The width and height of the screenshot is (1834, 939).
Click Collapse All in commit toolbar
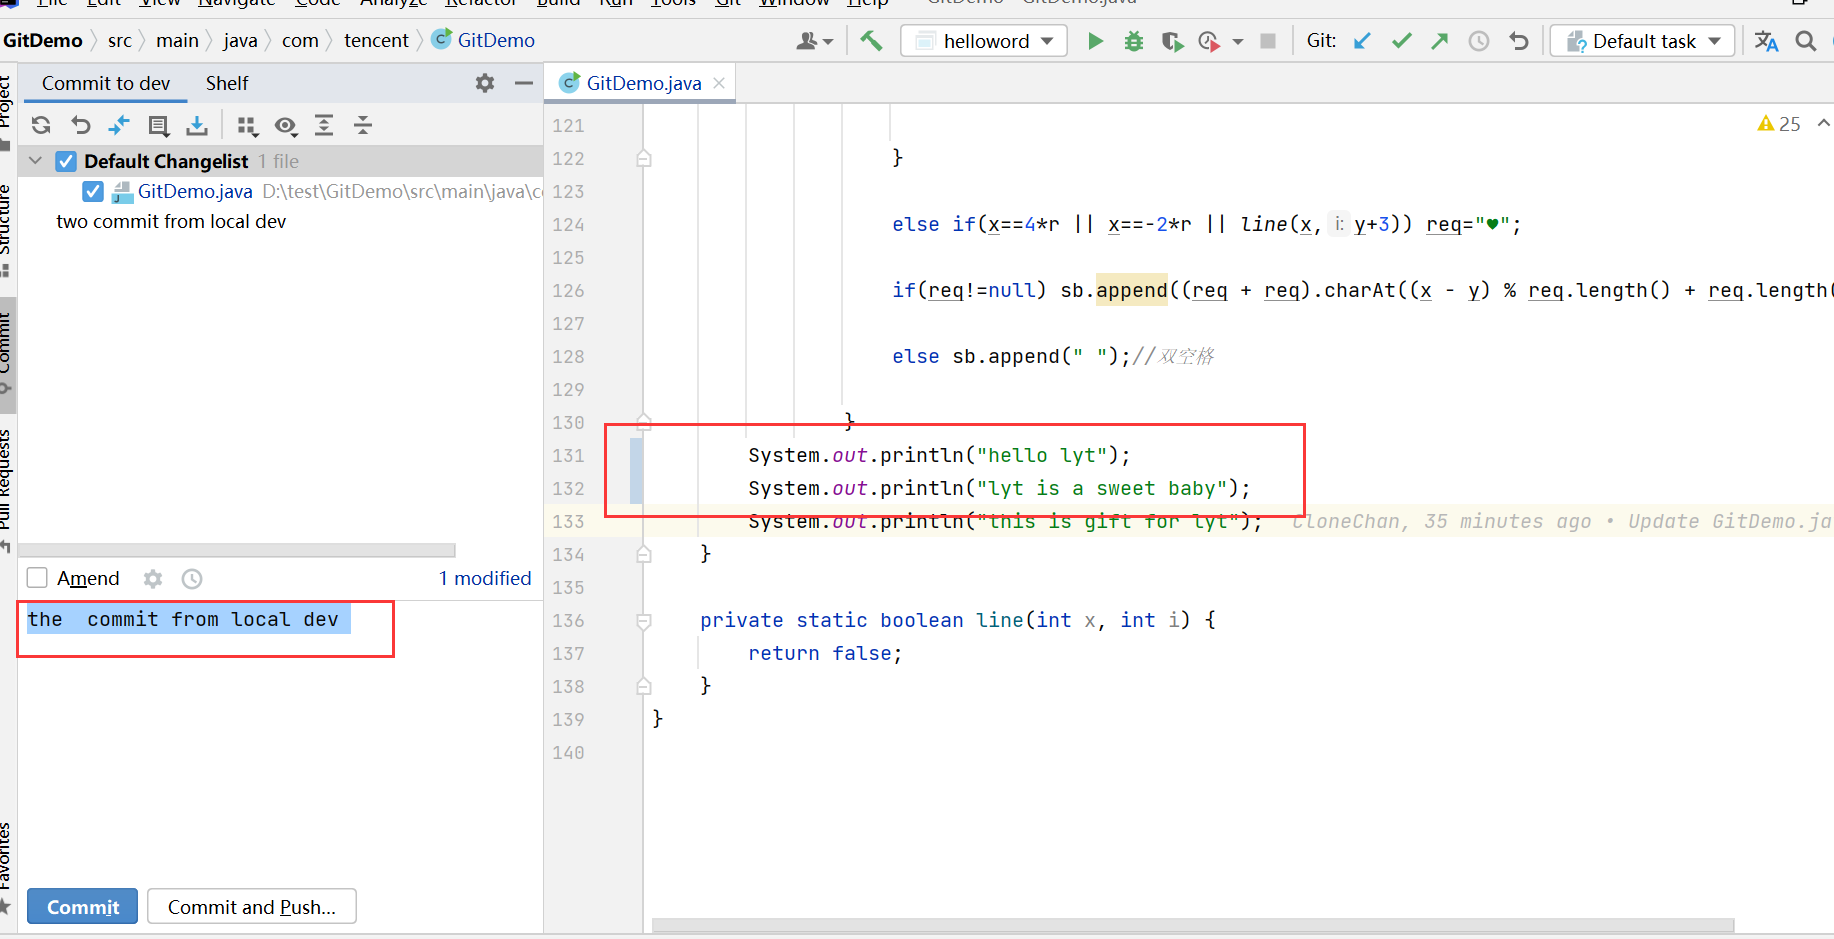click(363, 125)
